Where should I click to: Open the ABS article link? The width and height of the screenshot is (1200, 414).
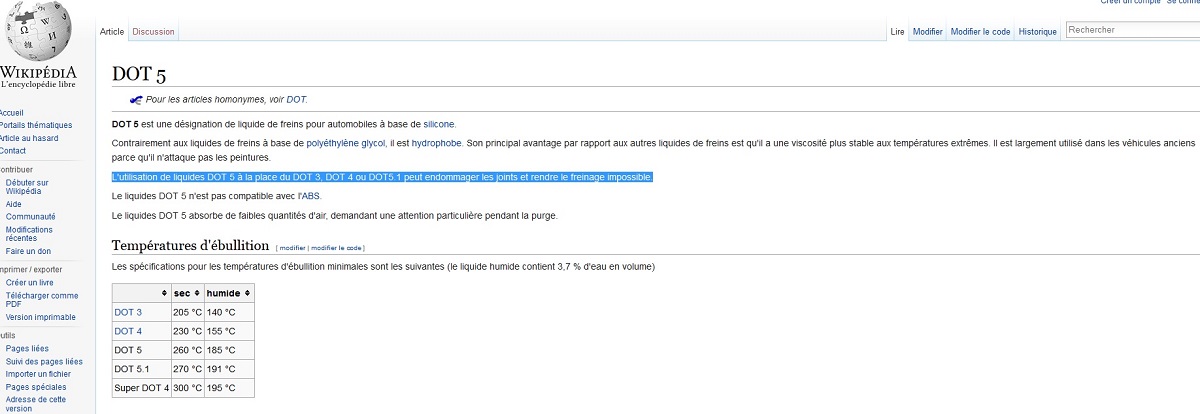310,196
